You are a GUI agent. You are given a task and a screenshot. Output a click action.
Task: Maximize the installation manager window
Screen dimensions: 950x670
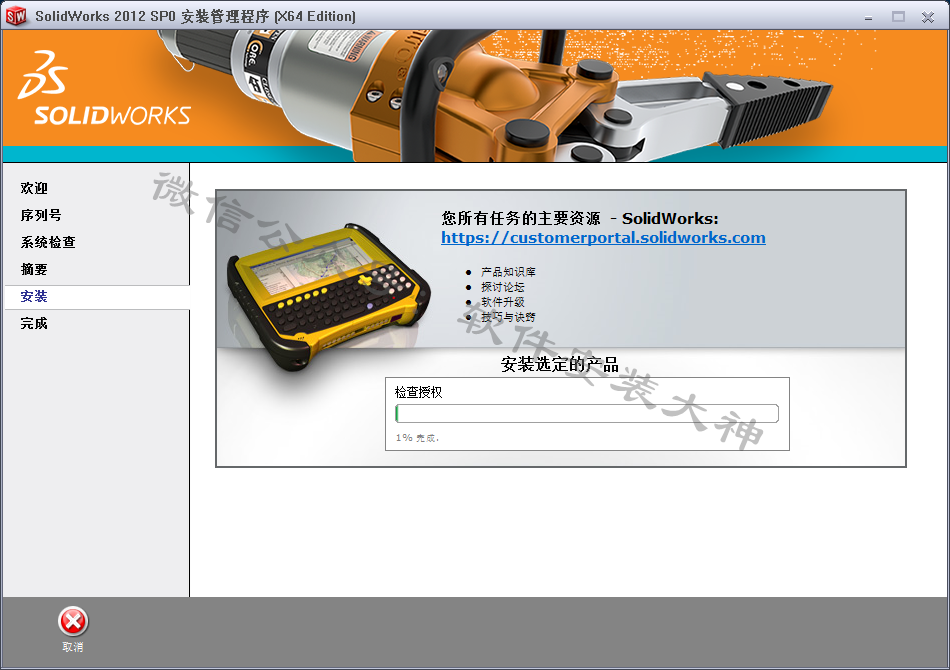(898, 16)
